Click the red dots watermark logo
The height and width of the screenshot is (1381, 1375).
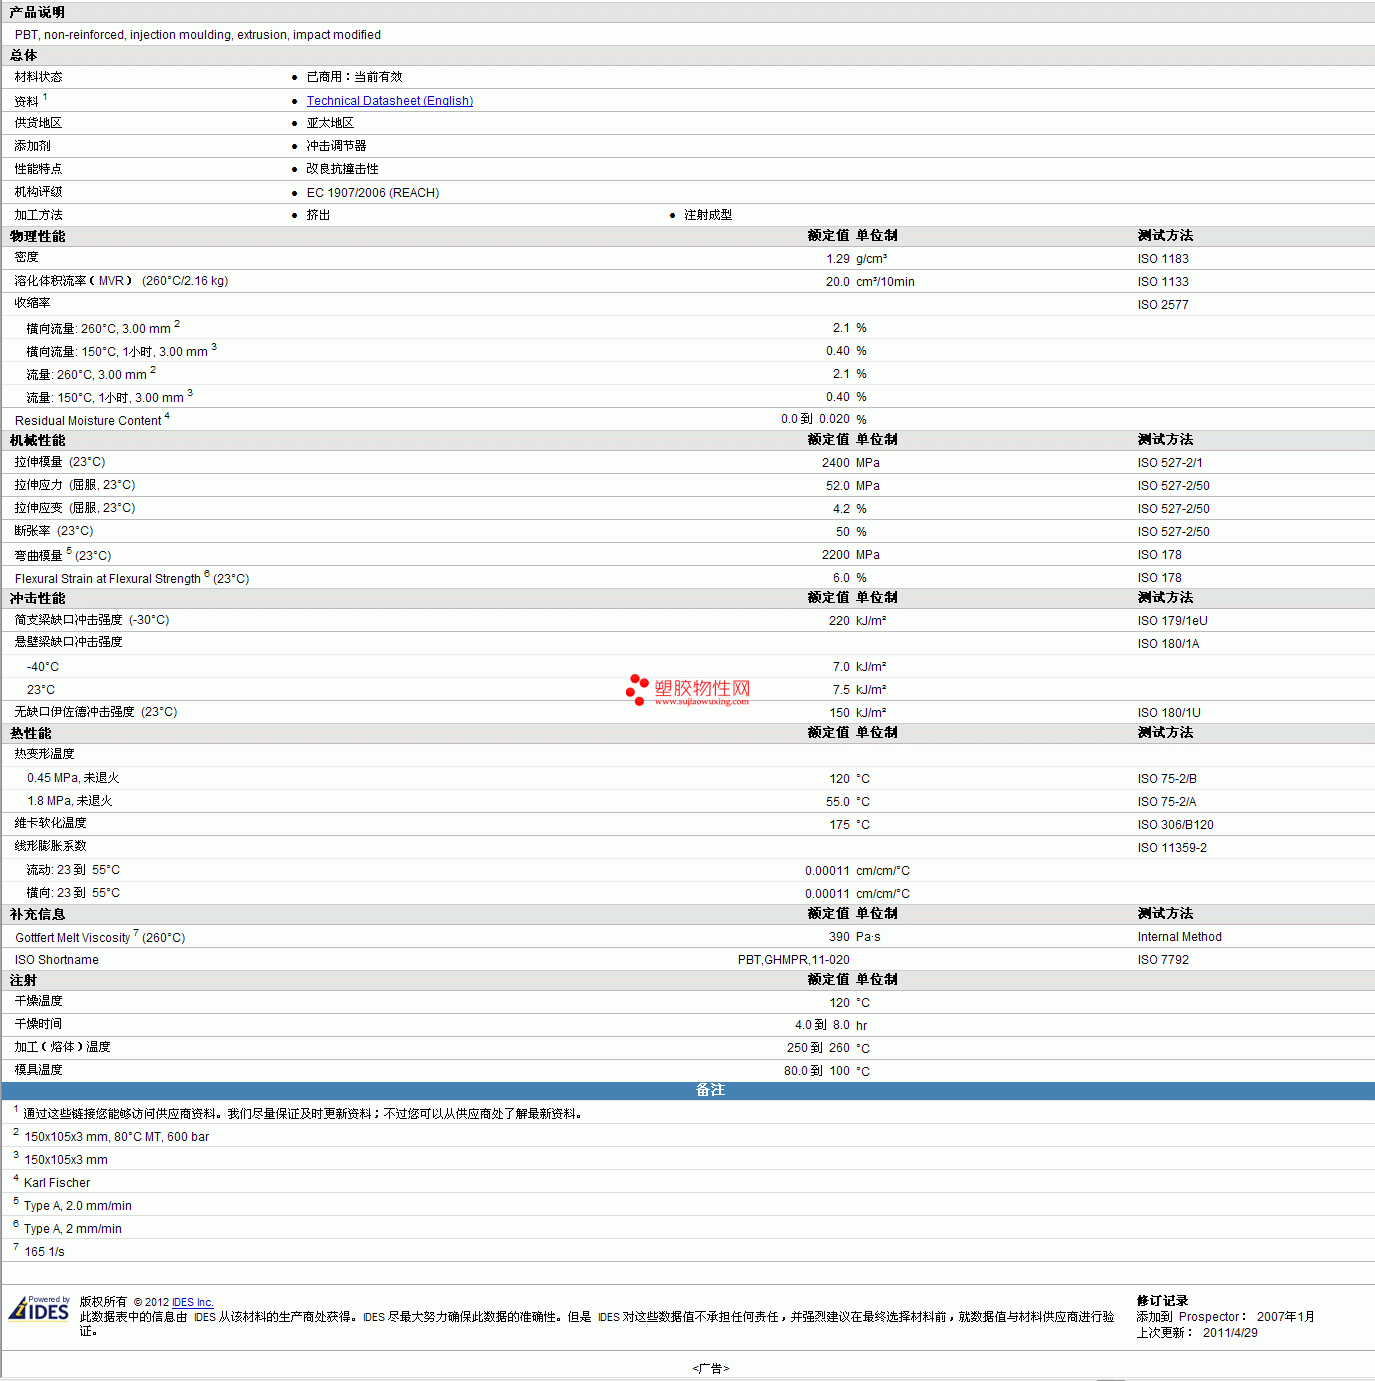pyautogui.click(x=637, y=688)
